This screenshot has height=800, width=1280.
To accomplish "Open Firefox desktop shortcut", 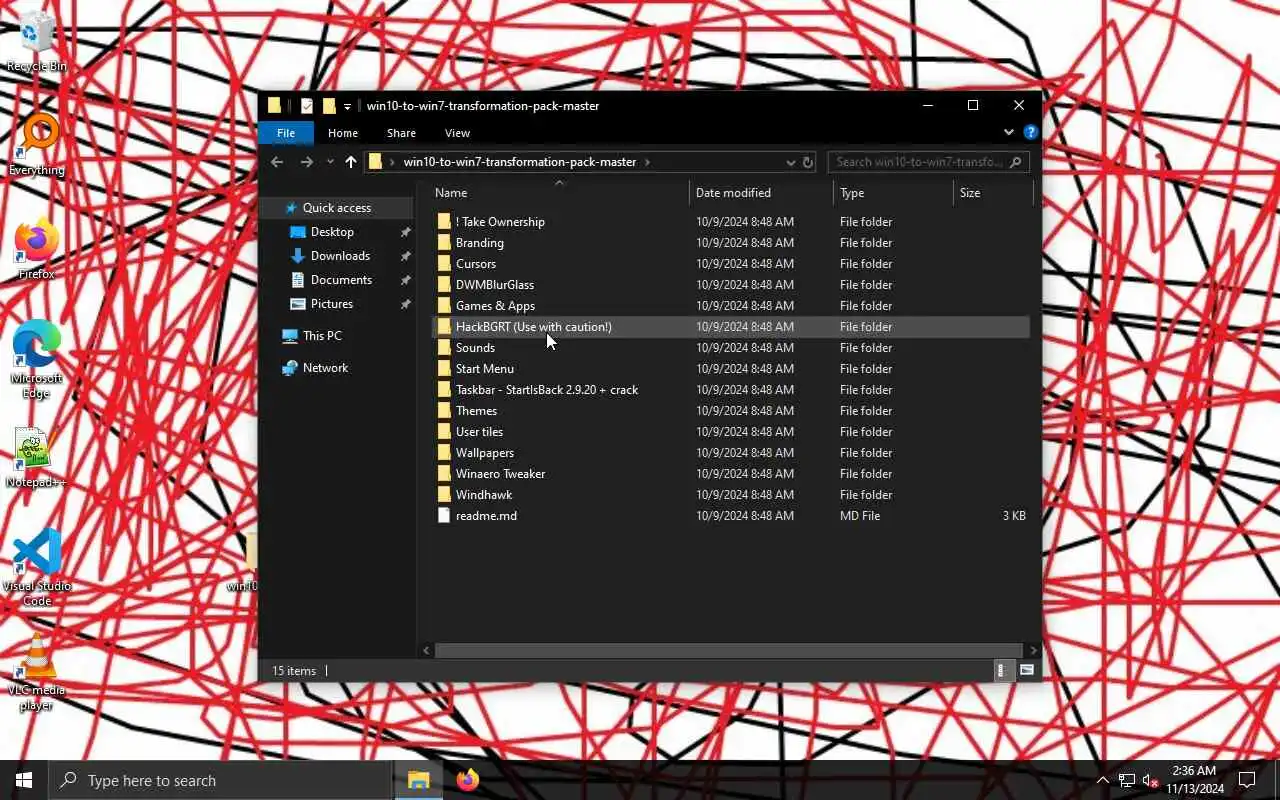I will pyautogui.click(x=37, y=248).
